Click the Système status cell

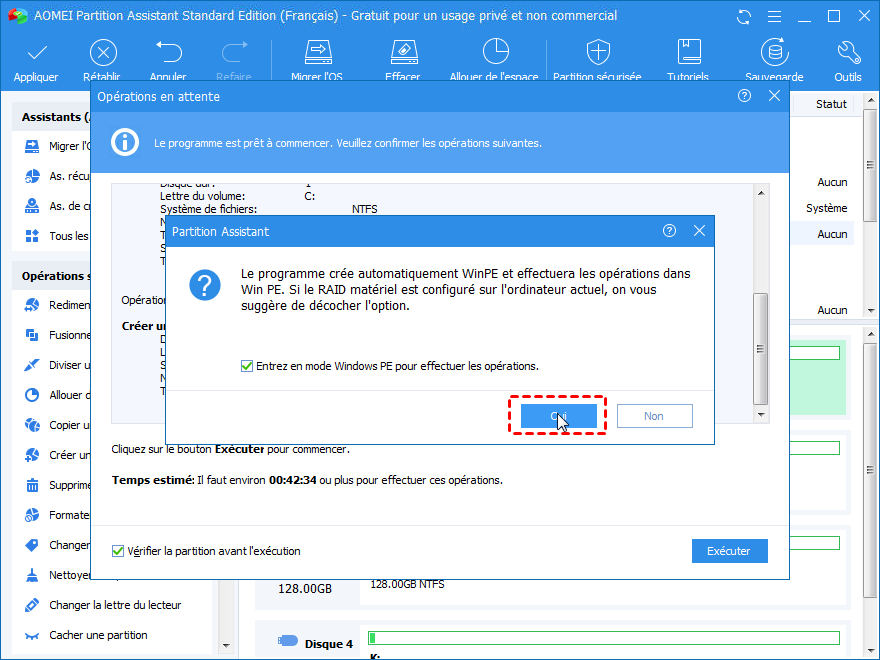(x=827, y=208)
